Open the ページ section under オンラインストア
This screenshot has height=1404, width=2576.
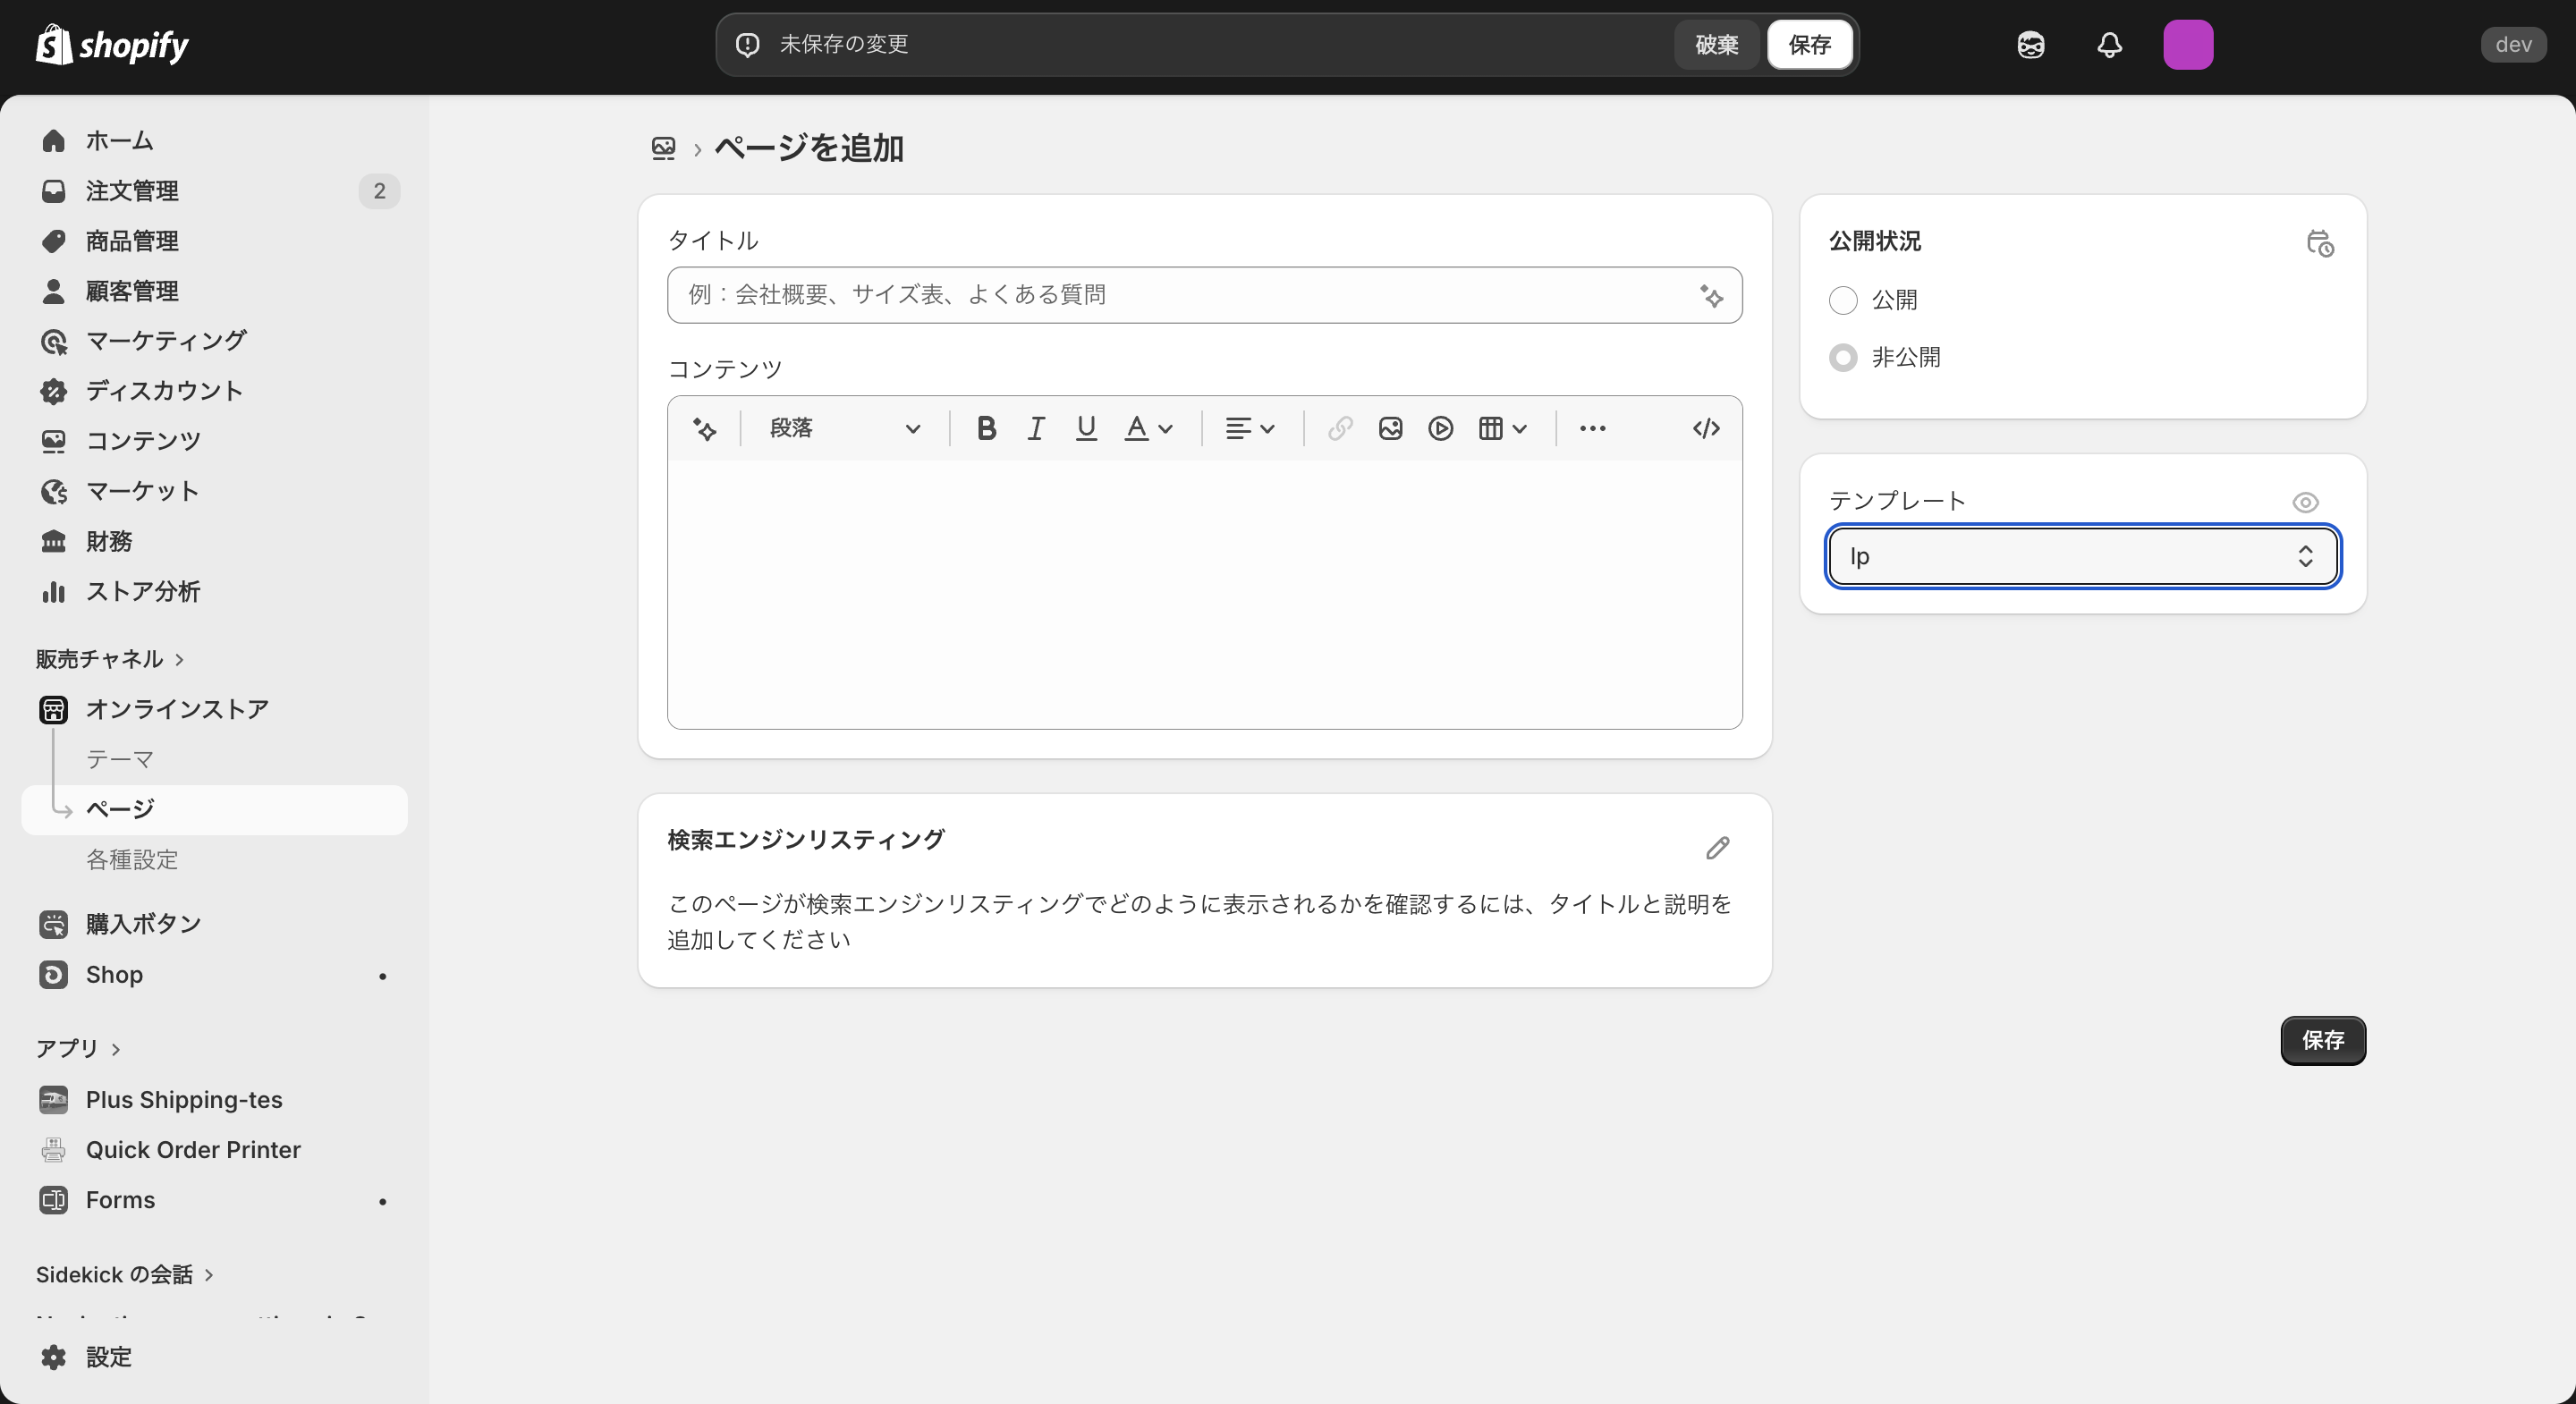(118, 810)
